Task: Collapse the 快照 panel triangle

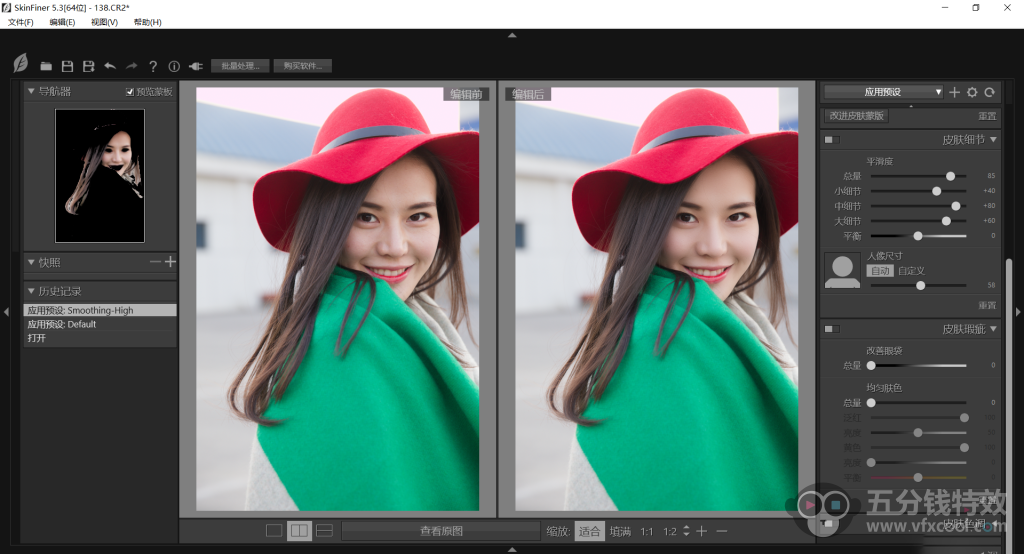Action: click(x=31, y=262)
